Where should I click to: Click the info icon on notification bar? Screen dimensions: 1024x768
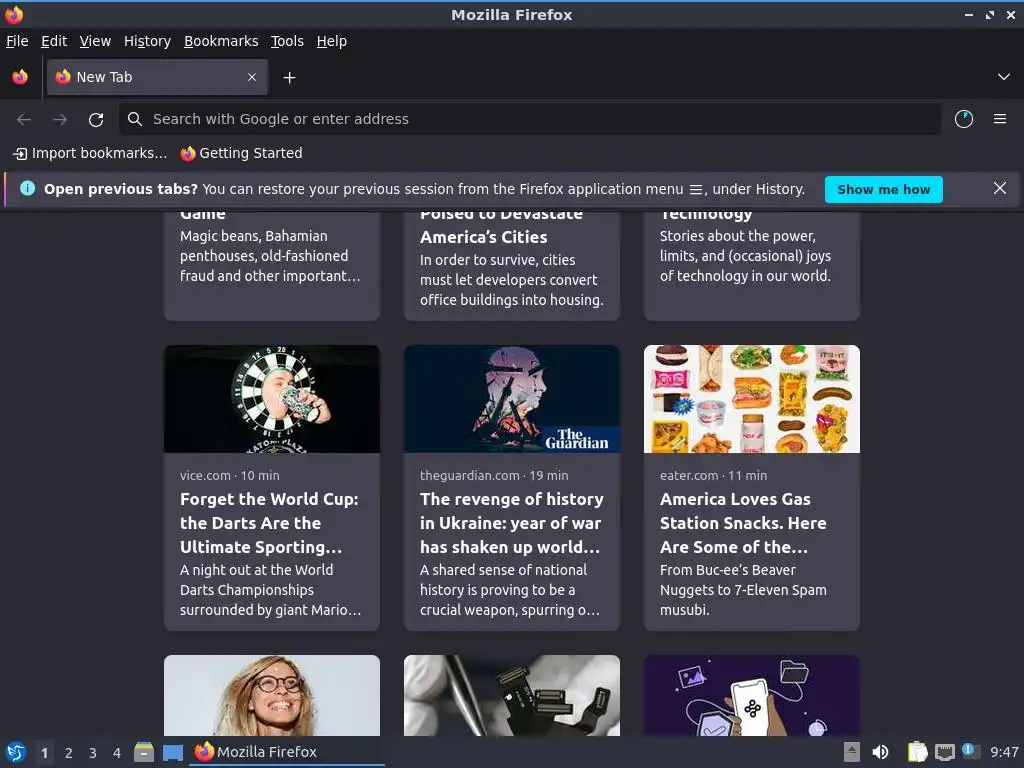click(x=27, y=189)
